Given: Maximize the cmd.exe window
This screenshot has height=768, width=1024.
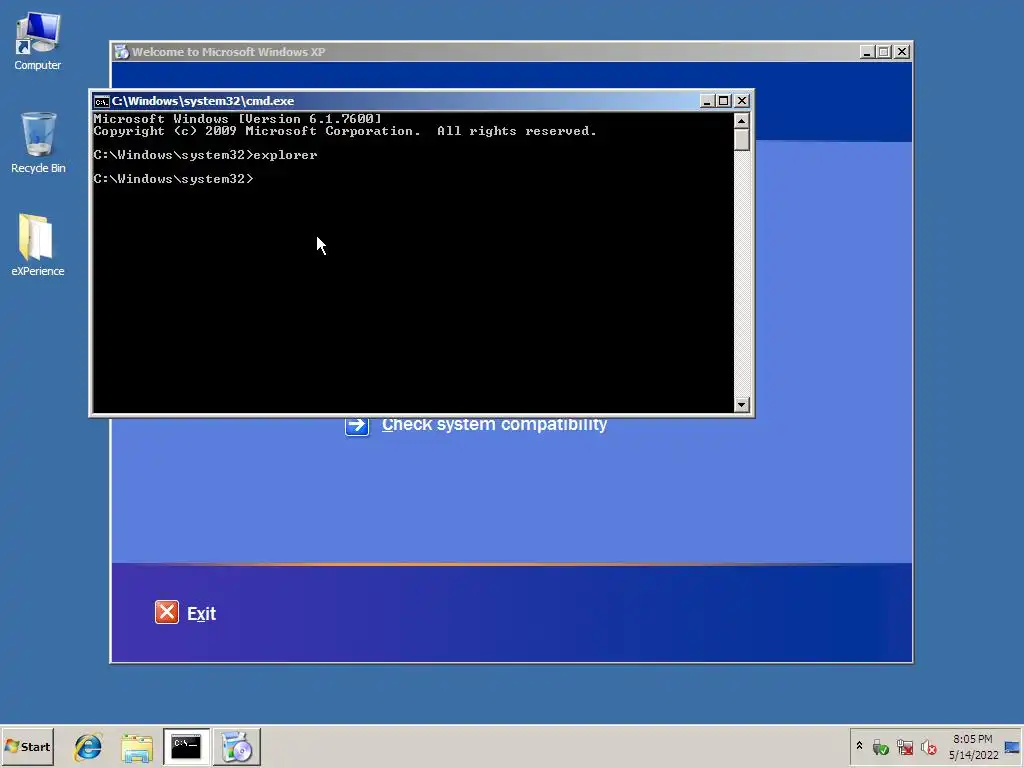Looking at the screenshot, I should [724, 101].
